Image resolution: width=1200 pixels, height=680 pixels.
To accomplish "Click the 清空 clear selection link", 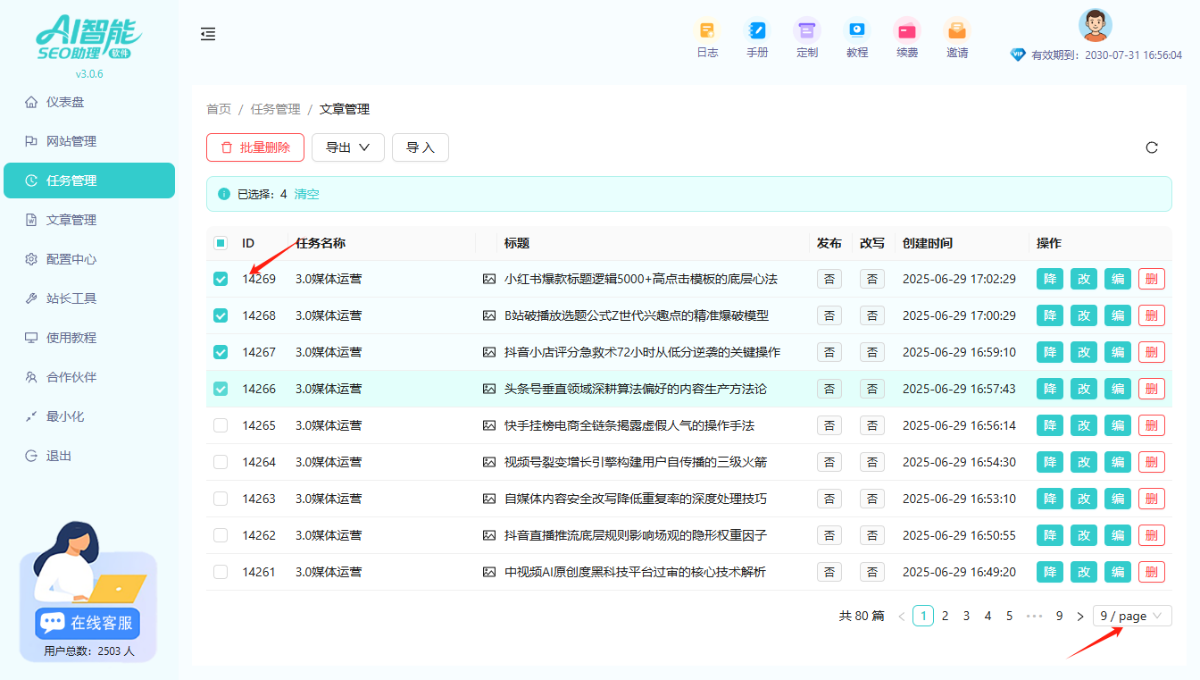I will [307, 194].
